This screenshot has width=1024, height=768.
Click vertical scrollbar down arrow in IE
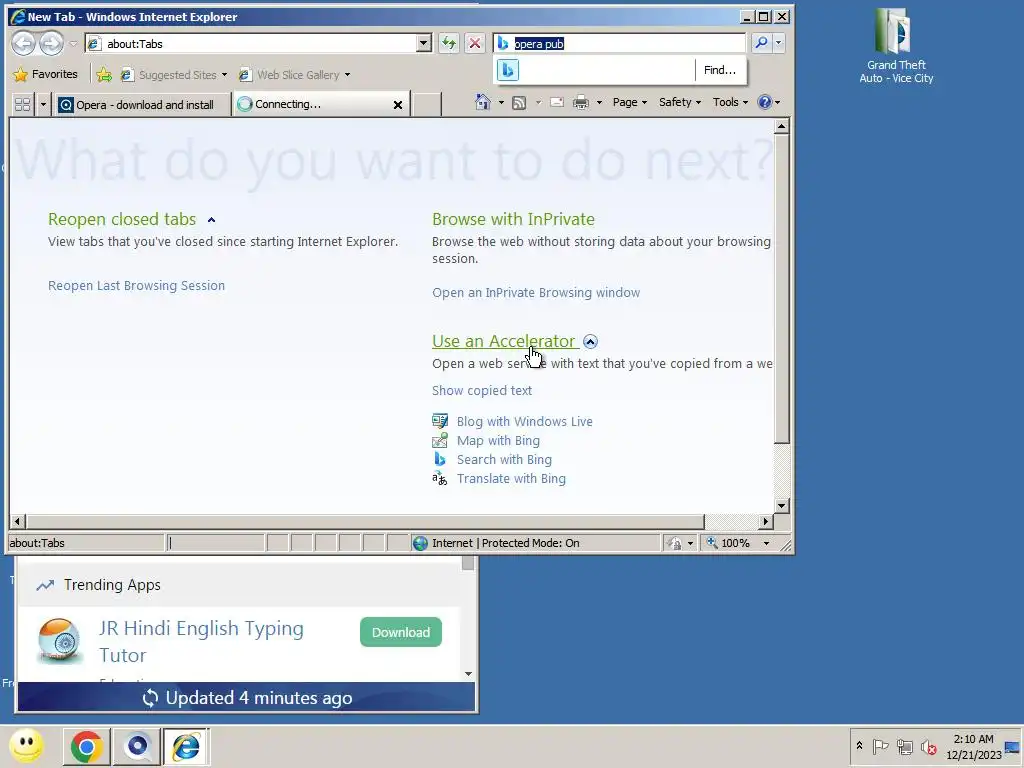click(x=781, y=505)
